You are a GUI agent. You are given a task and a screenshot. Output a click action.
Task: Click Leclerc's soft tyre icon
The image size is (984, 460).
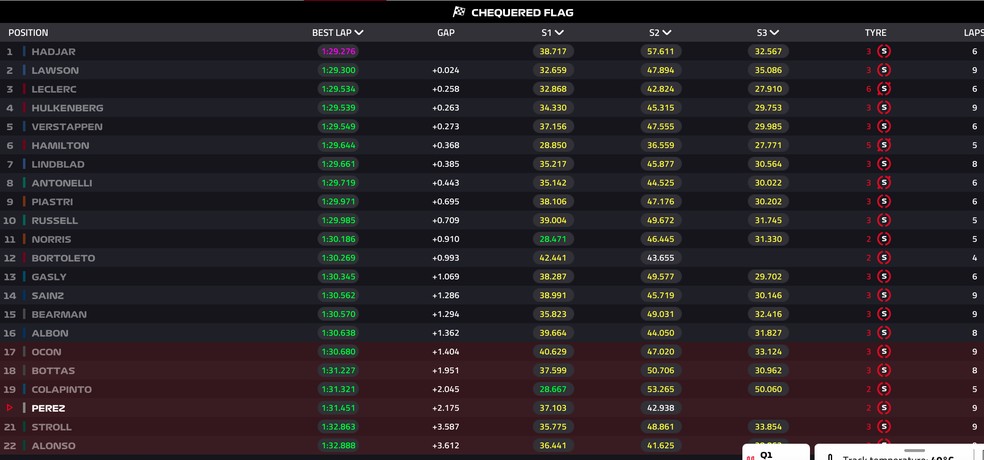[x=884, y=89]
